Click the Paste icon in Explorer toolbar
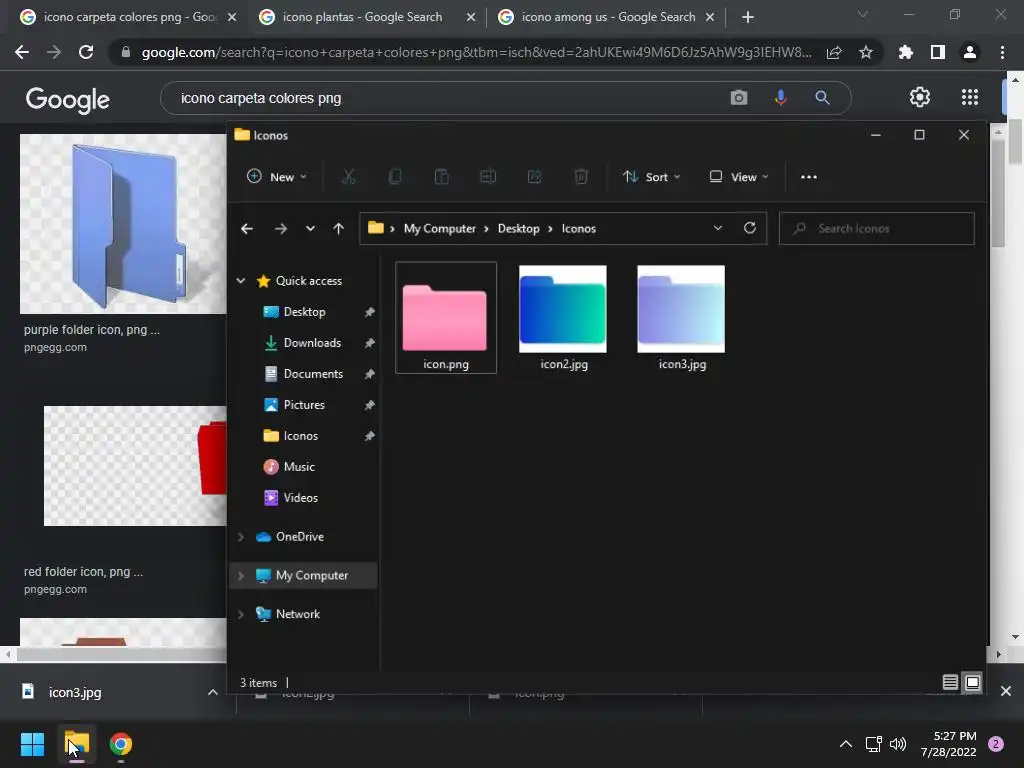 click(x=441, y=177)
